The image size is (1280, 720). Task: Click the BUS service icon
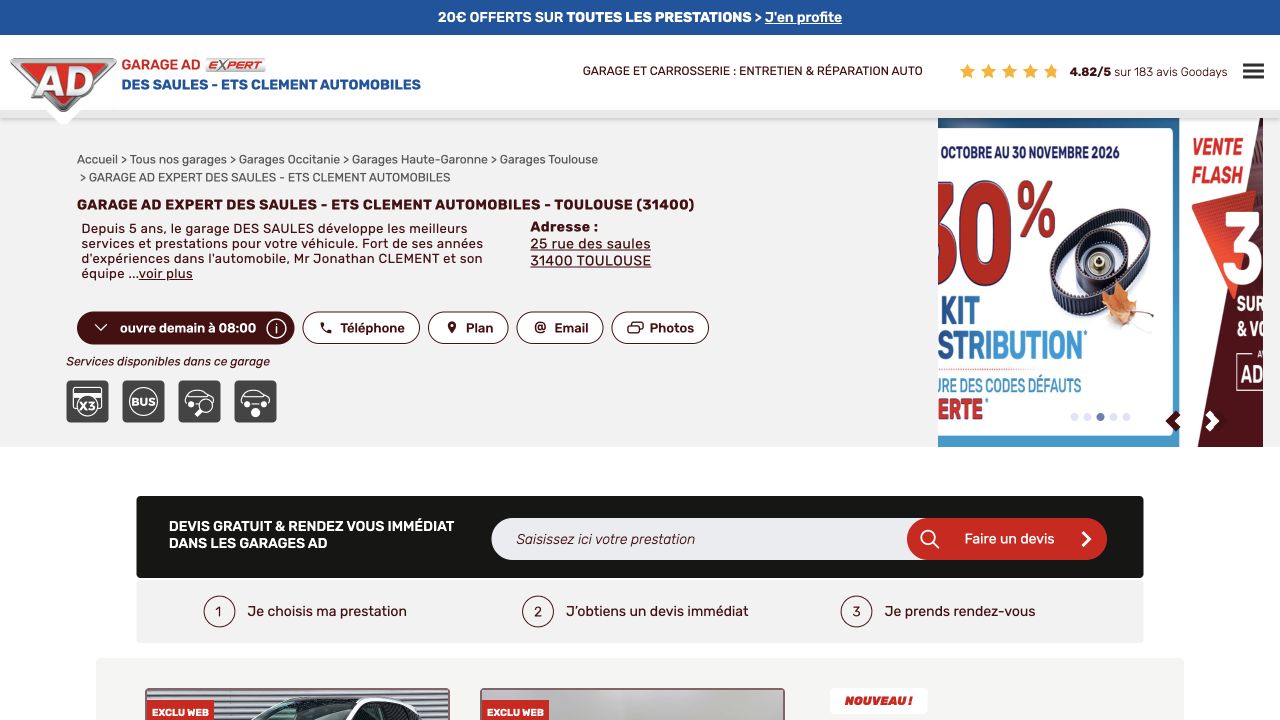point(143,402)
